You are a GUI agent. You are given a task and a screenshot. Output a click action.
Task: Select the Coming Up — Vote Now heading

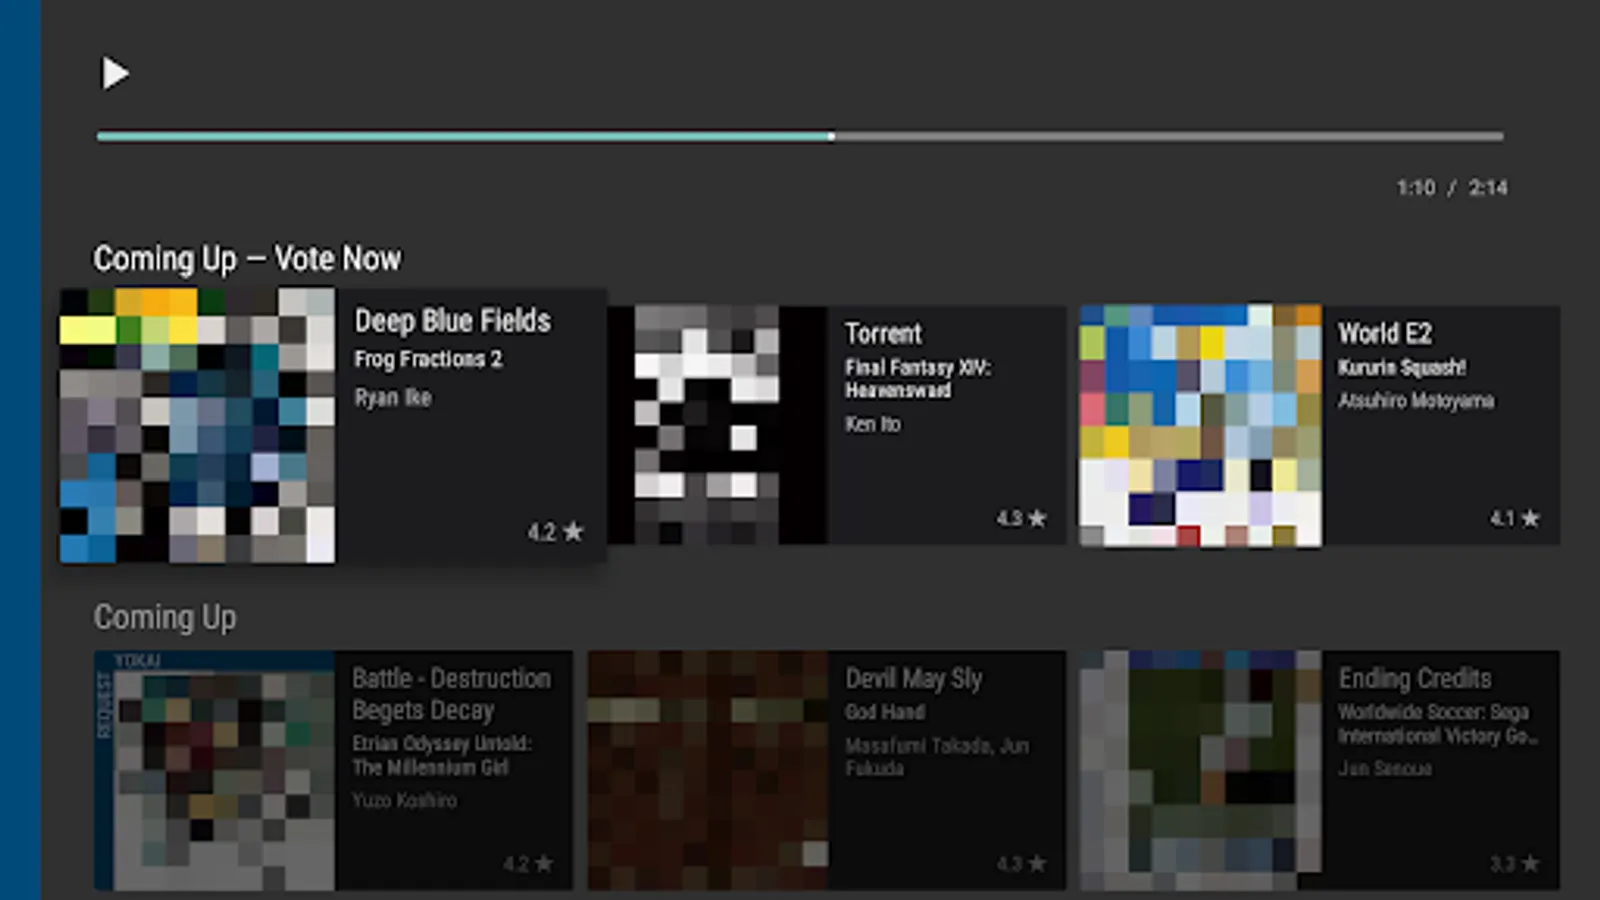pos(247,259)
